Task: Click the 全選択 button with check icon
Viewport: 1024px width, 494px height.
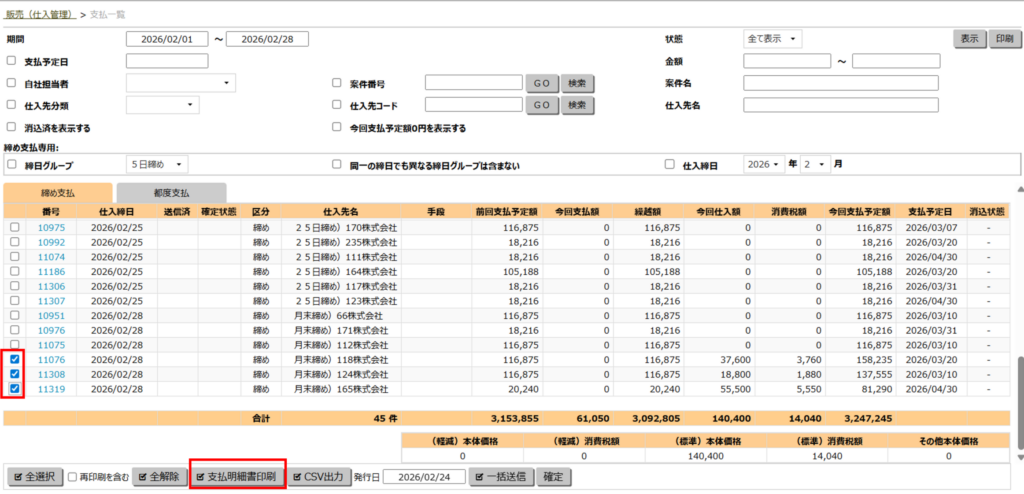Action: pyautogui.click(x=35, y=477)
